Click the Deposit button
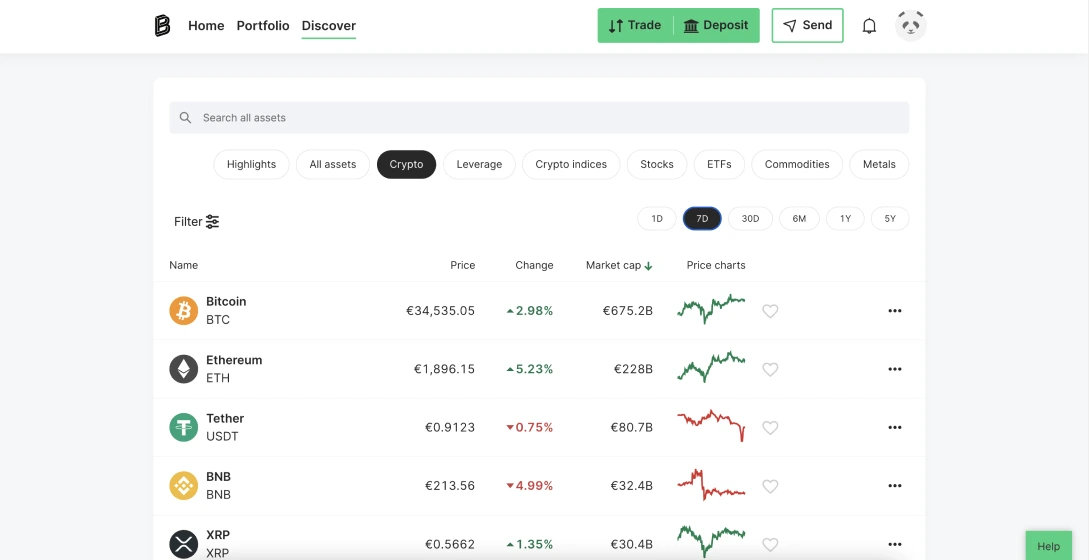 pyautogui.click(x=716, y=26)
